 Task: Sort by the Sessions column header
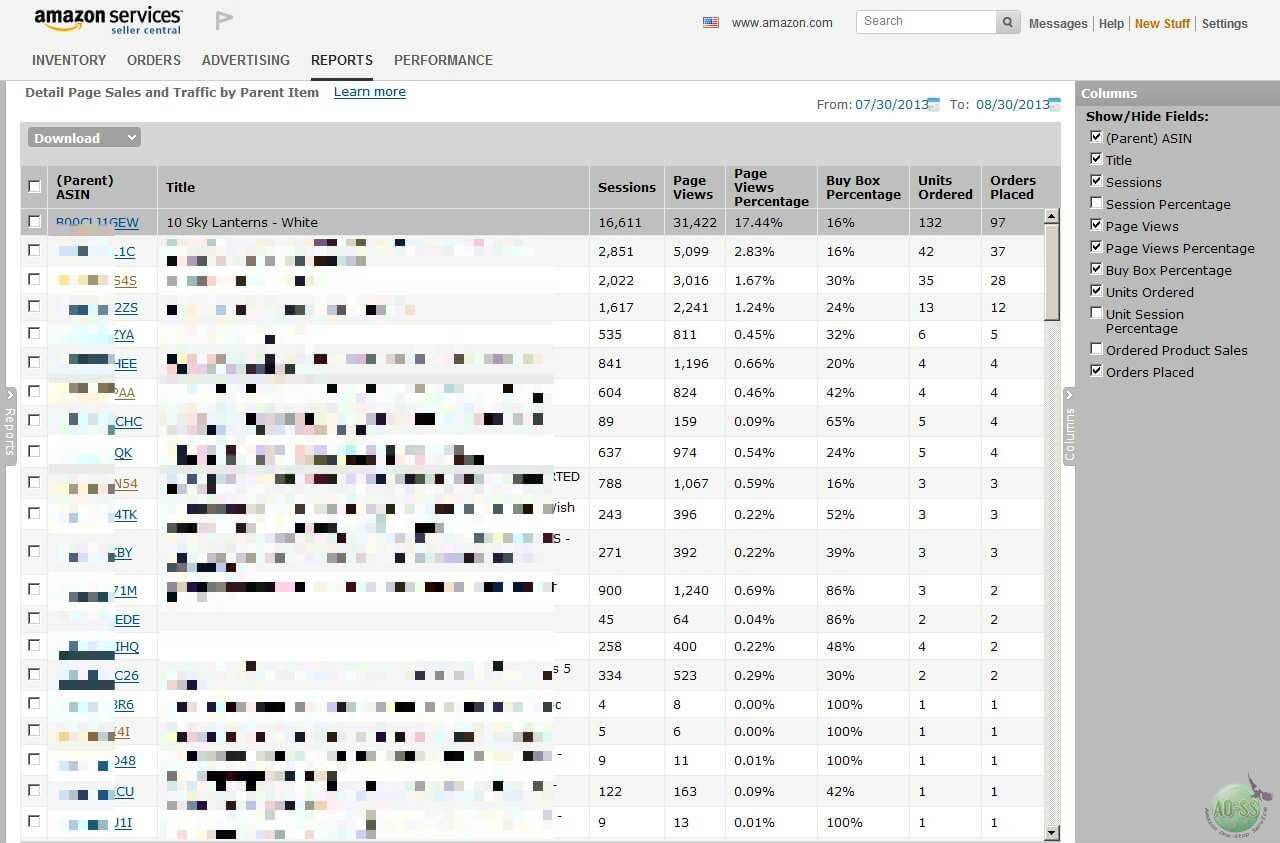point(627,187)
